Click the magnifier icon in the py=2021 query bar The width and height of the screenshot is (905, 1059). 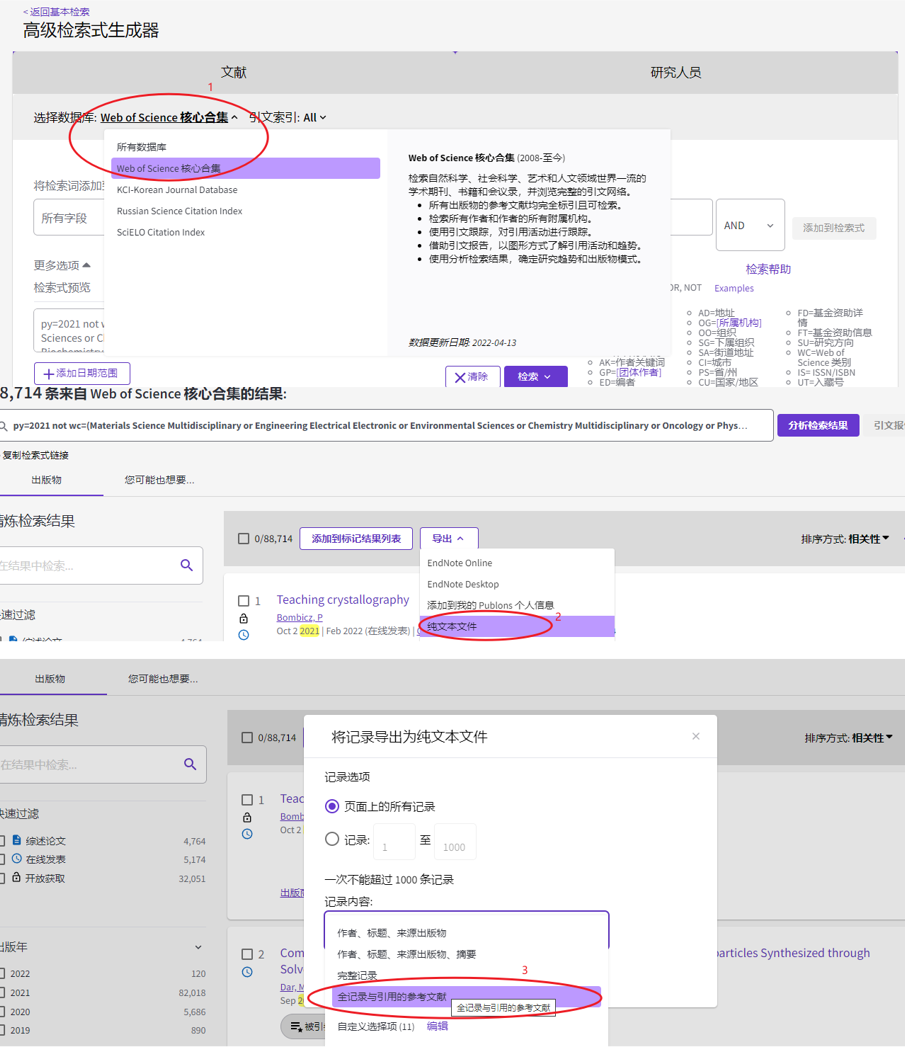coord(3,426)
